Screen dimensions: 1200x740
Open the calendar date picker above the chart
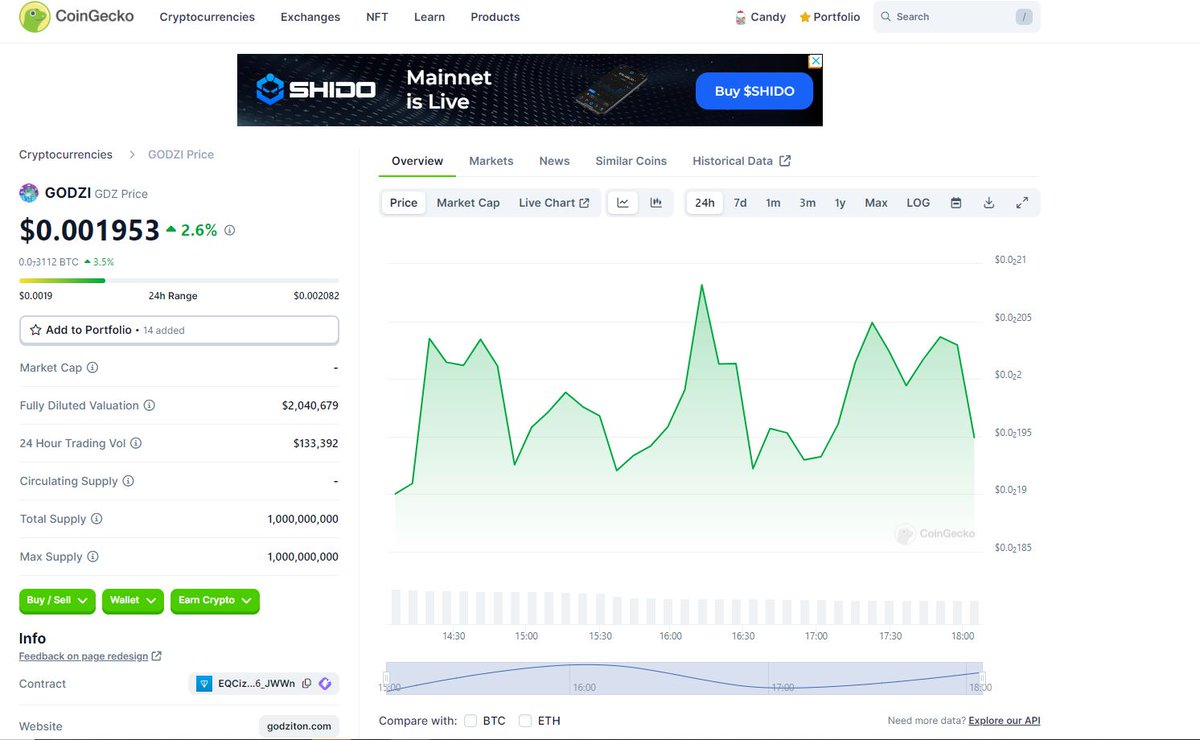coord(955,202)
